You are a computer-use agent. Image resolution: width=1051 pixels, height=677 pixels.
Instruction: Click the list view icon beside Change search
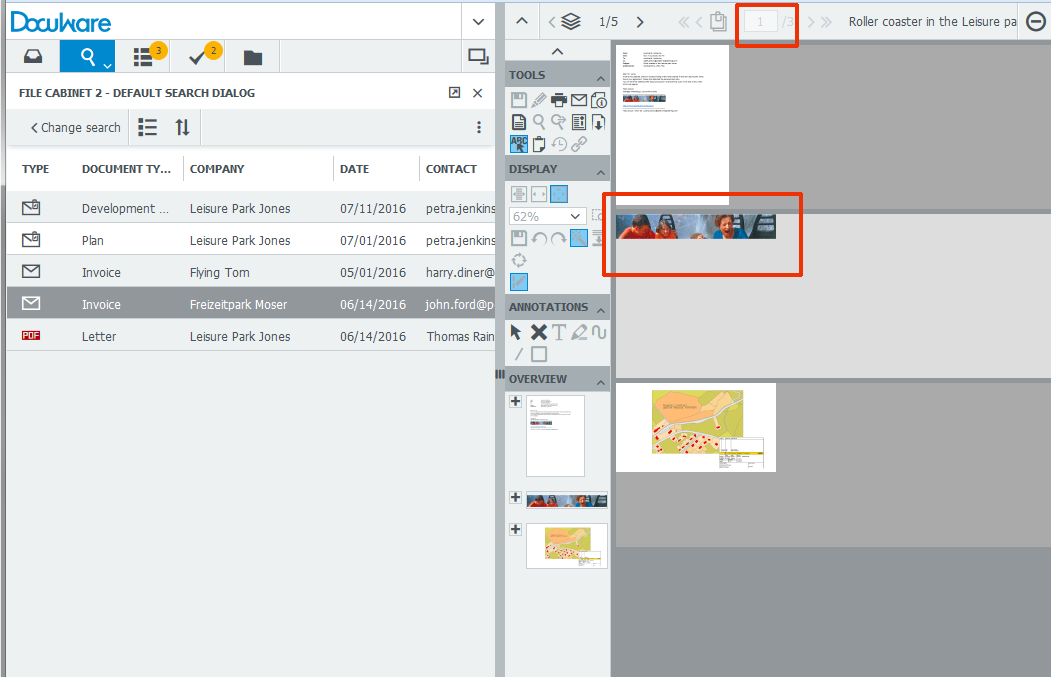[x=148, y=127]
